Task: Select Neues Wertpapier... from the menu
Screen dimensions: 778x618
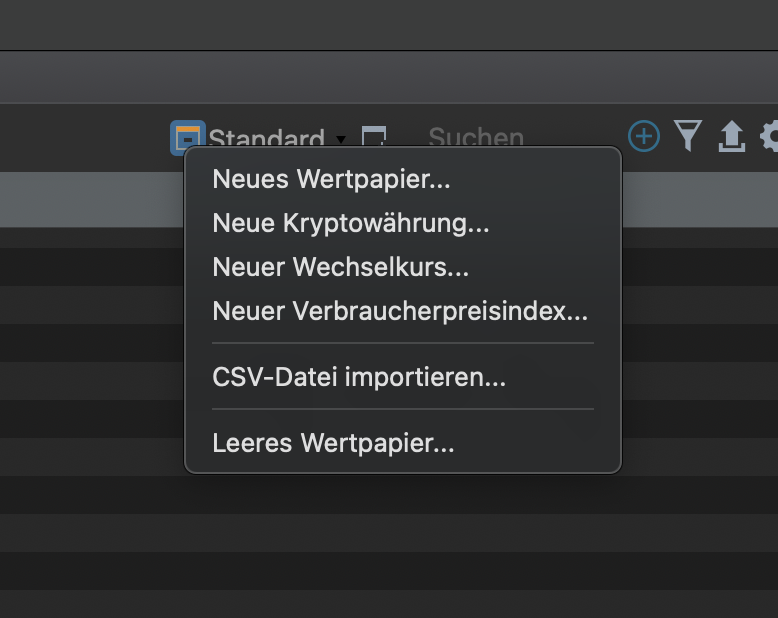Action: 332,180
